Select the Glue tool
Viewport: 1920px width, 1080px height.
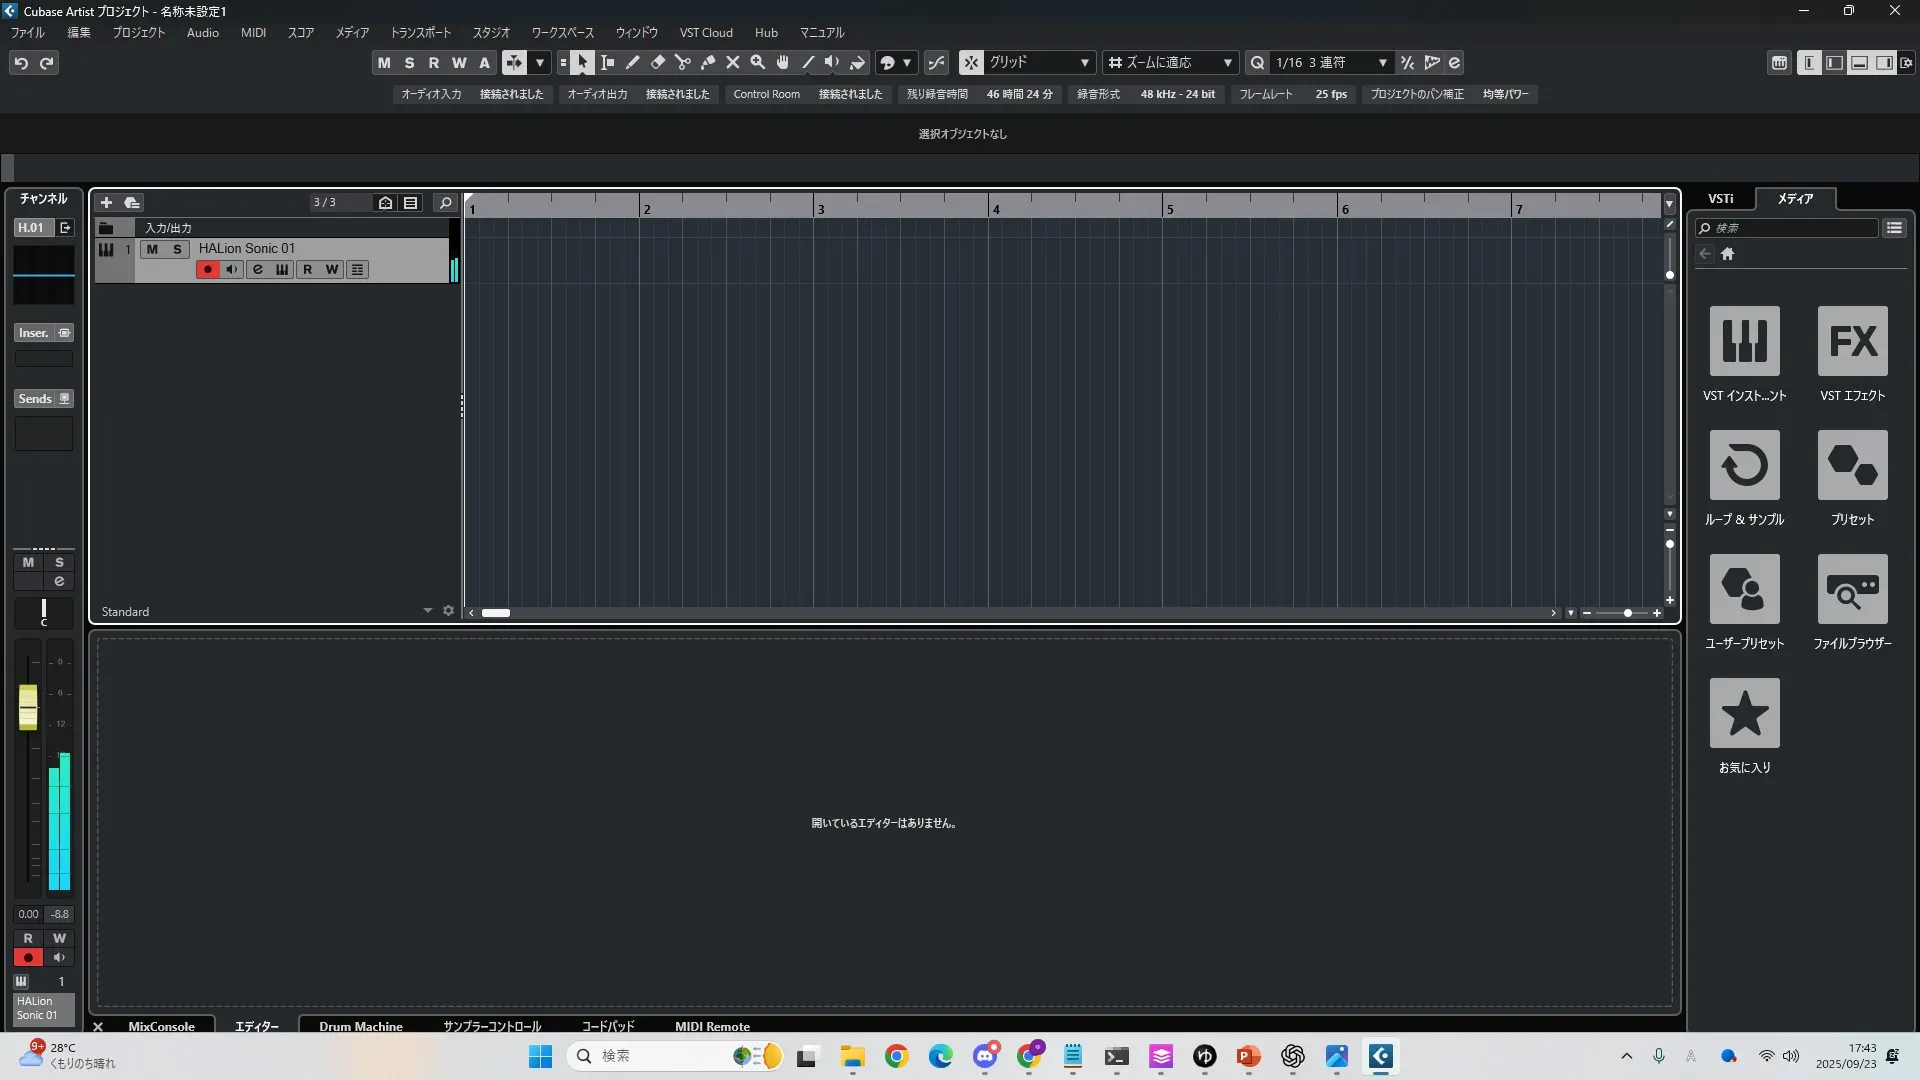708,62
